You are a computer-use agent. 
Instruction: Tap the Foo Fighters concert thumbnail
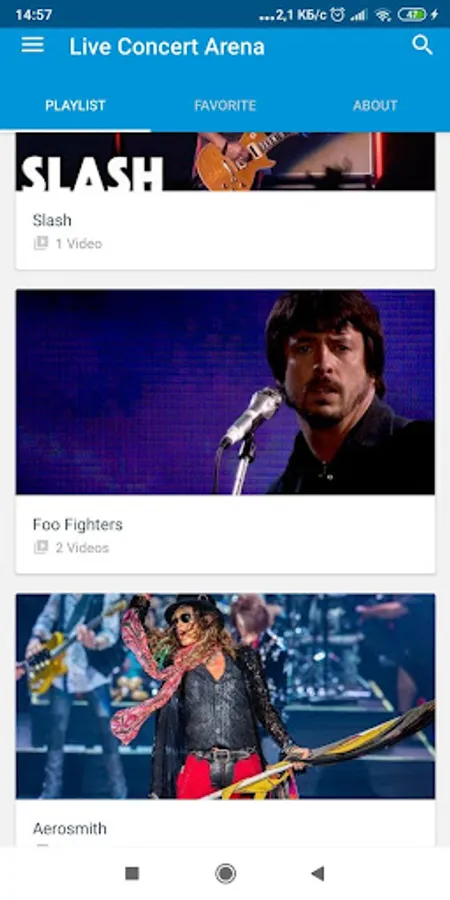coord(225,392)
